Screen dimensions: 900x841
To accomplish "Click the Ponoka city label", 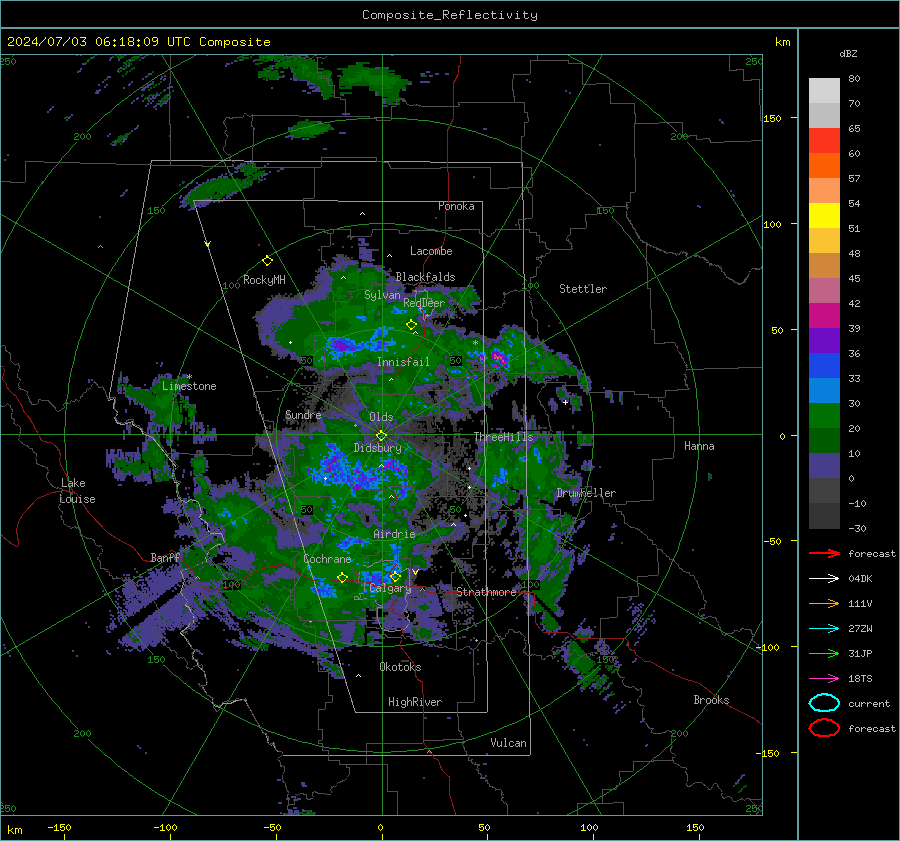I will 456,206.
